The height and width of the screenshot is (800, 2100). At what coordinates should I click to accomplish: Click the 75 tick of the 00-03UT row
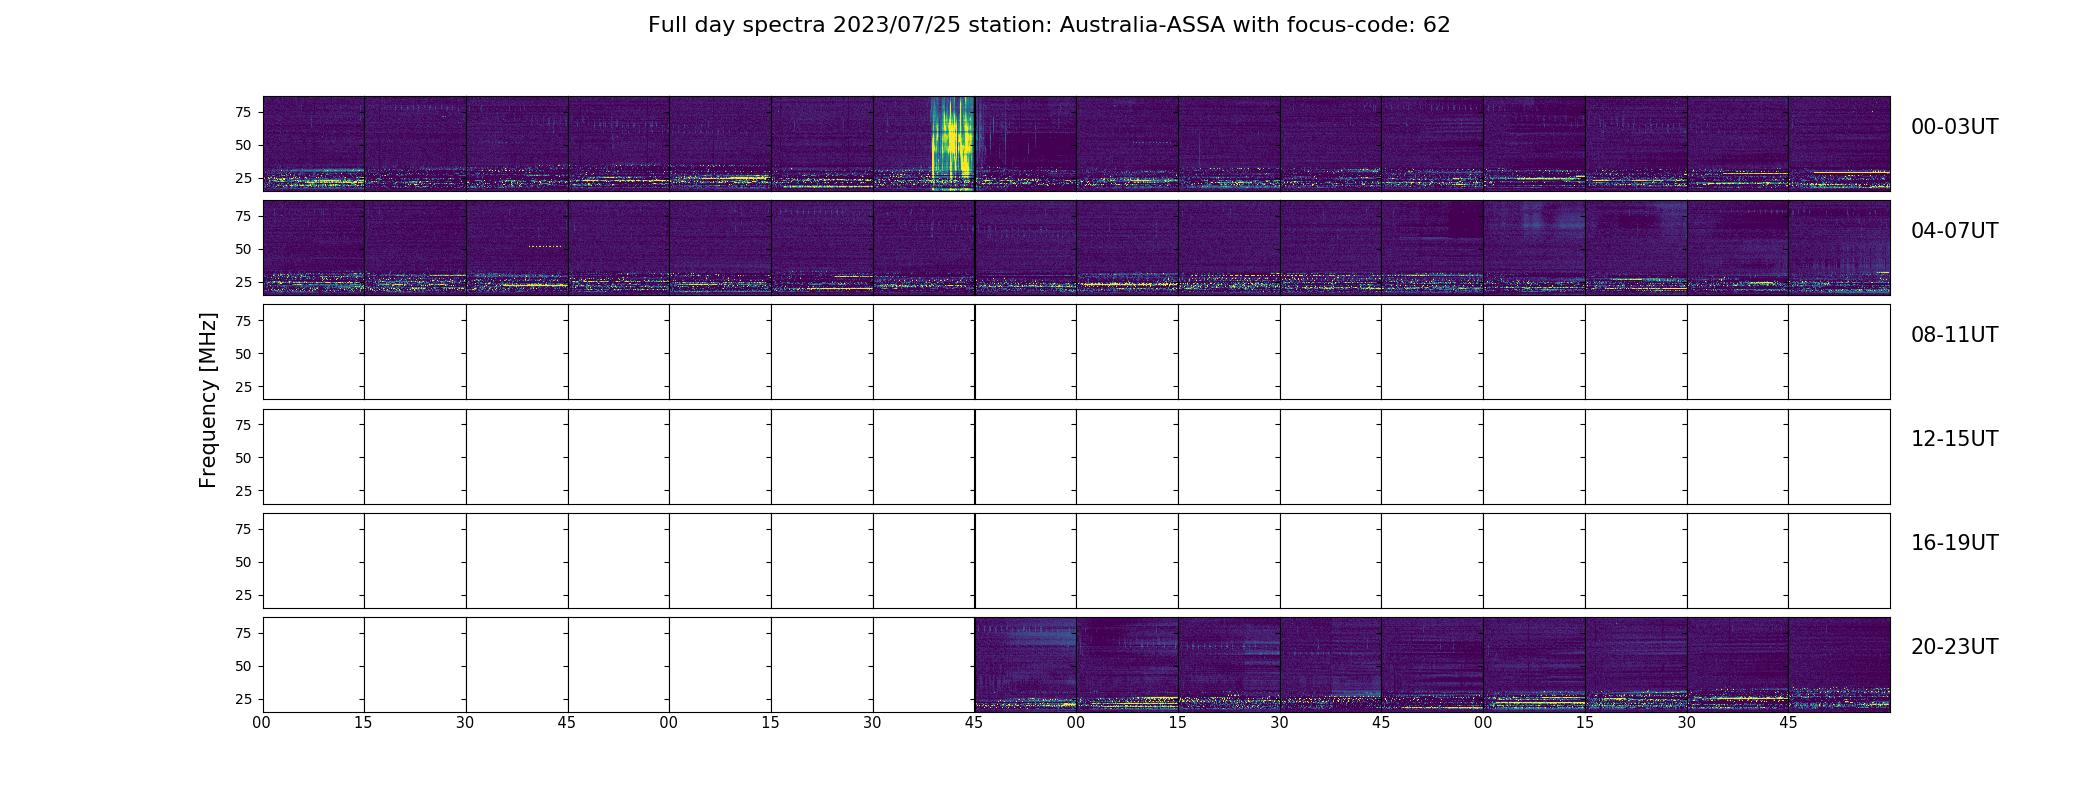point(243,112)
